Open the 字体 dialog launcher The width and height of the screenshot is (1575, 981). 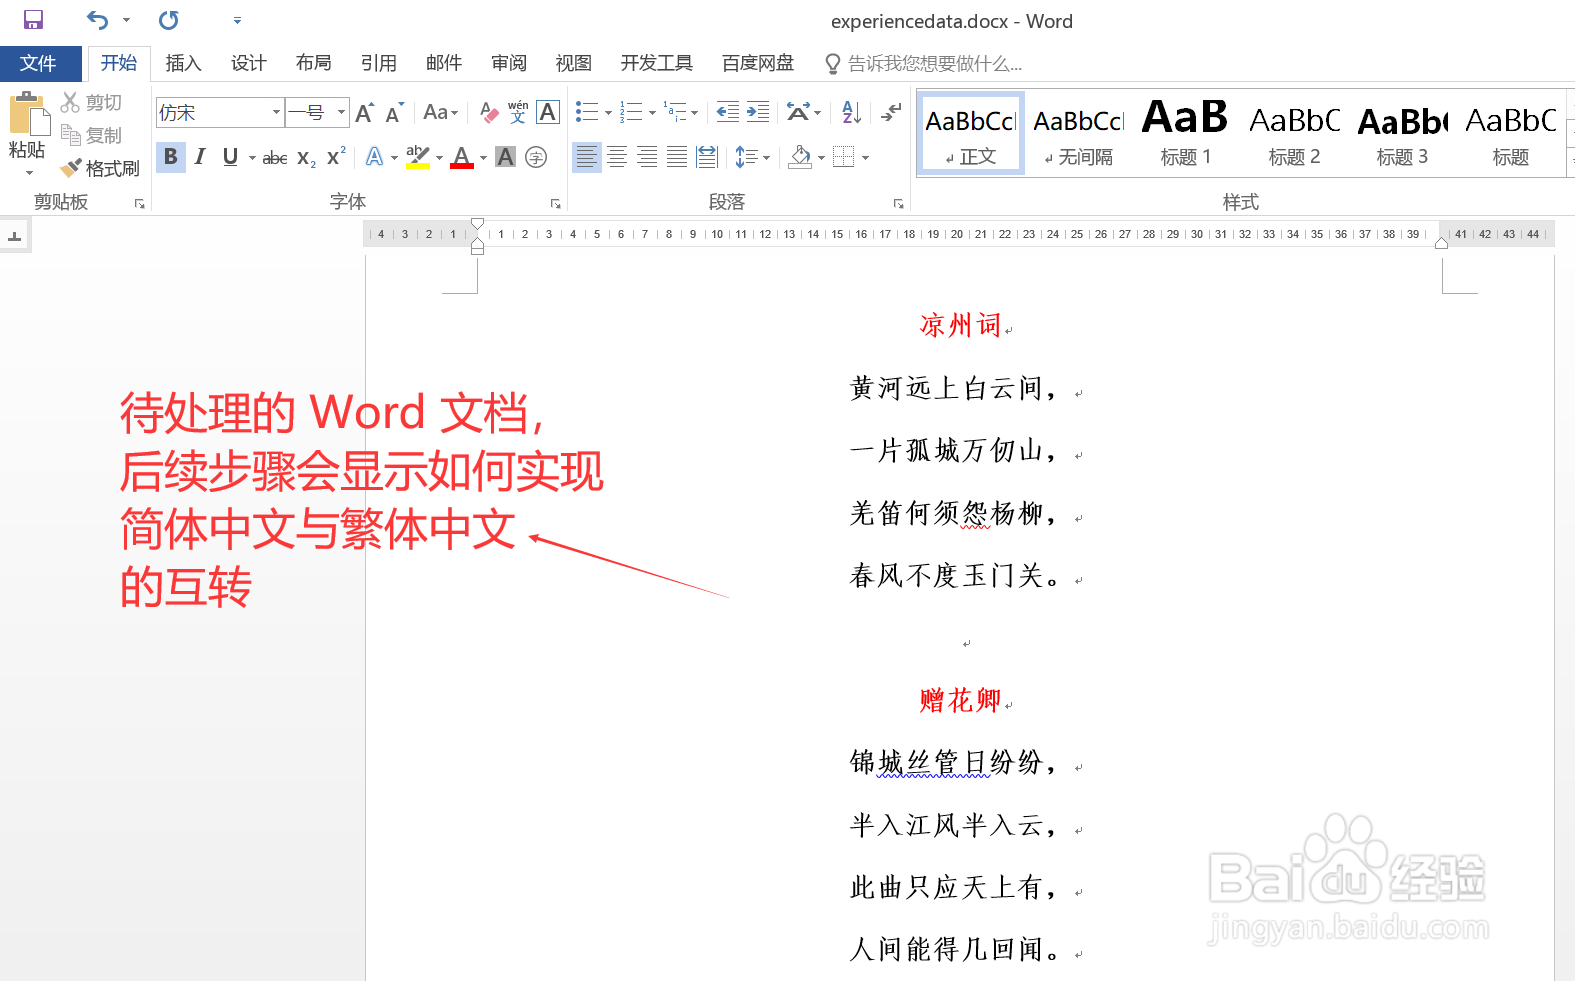(x=555, y=204)
